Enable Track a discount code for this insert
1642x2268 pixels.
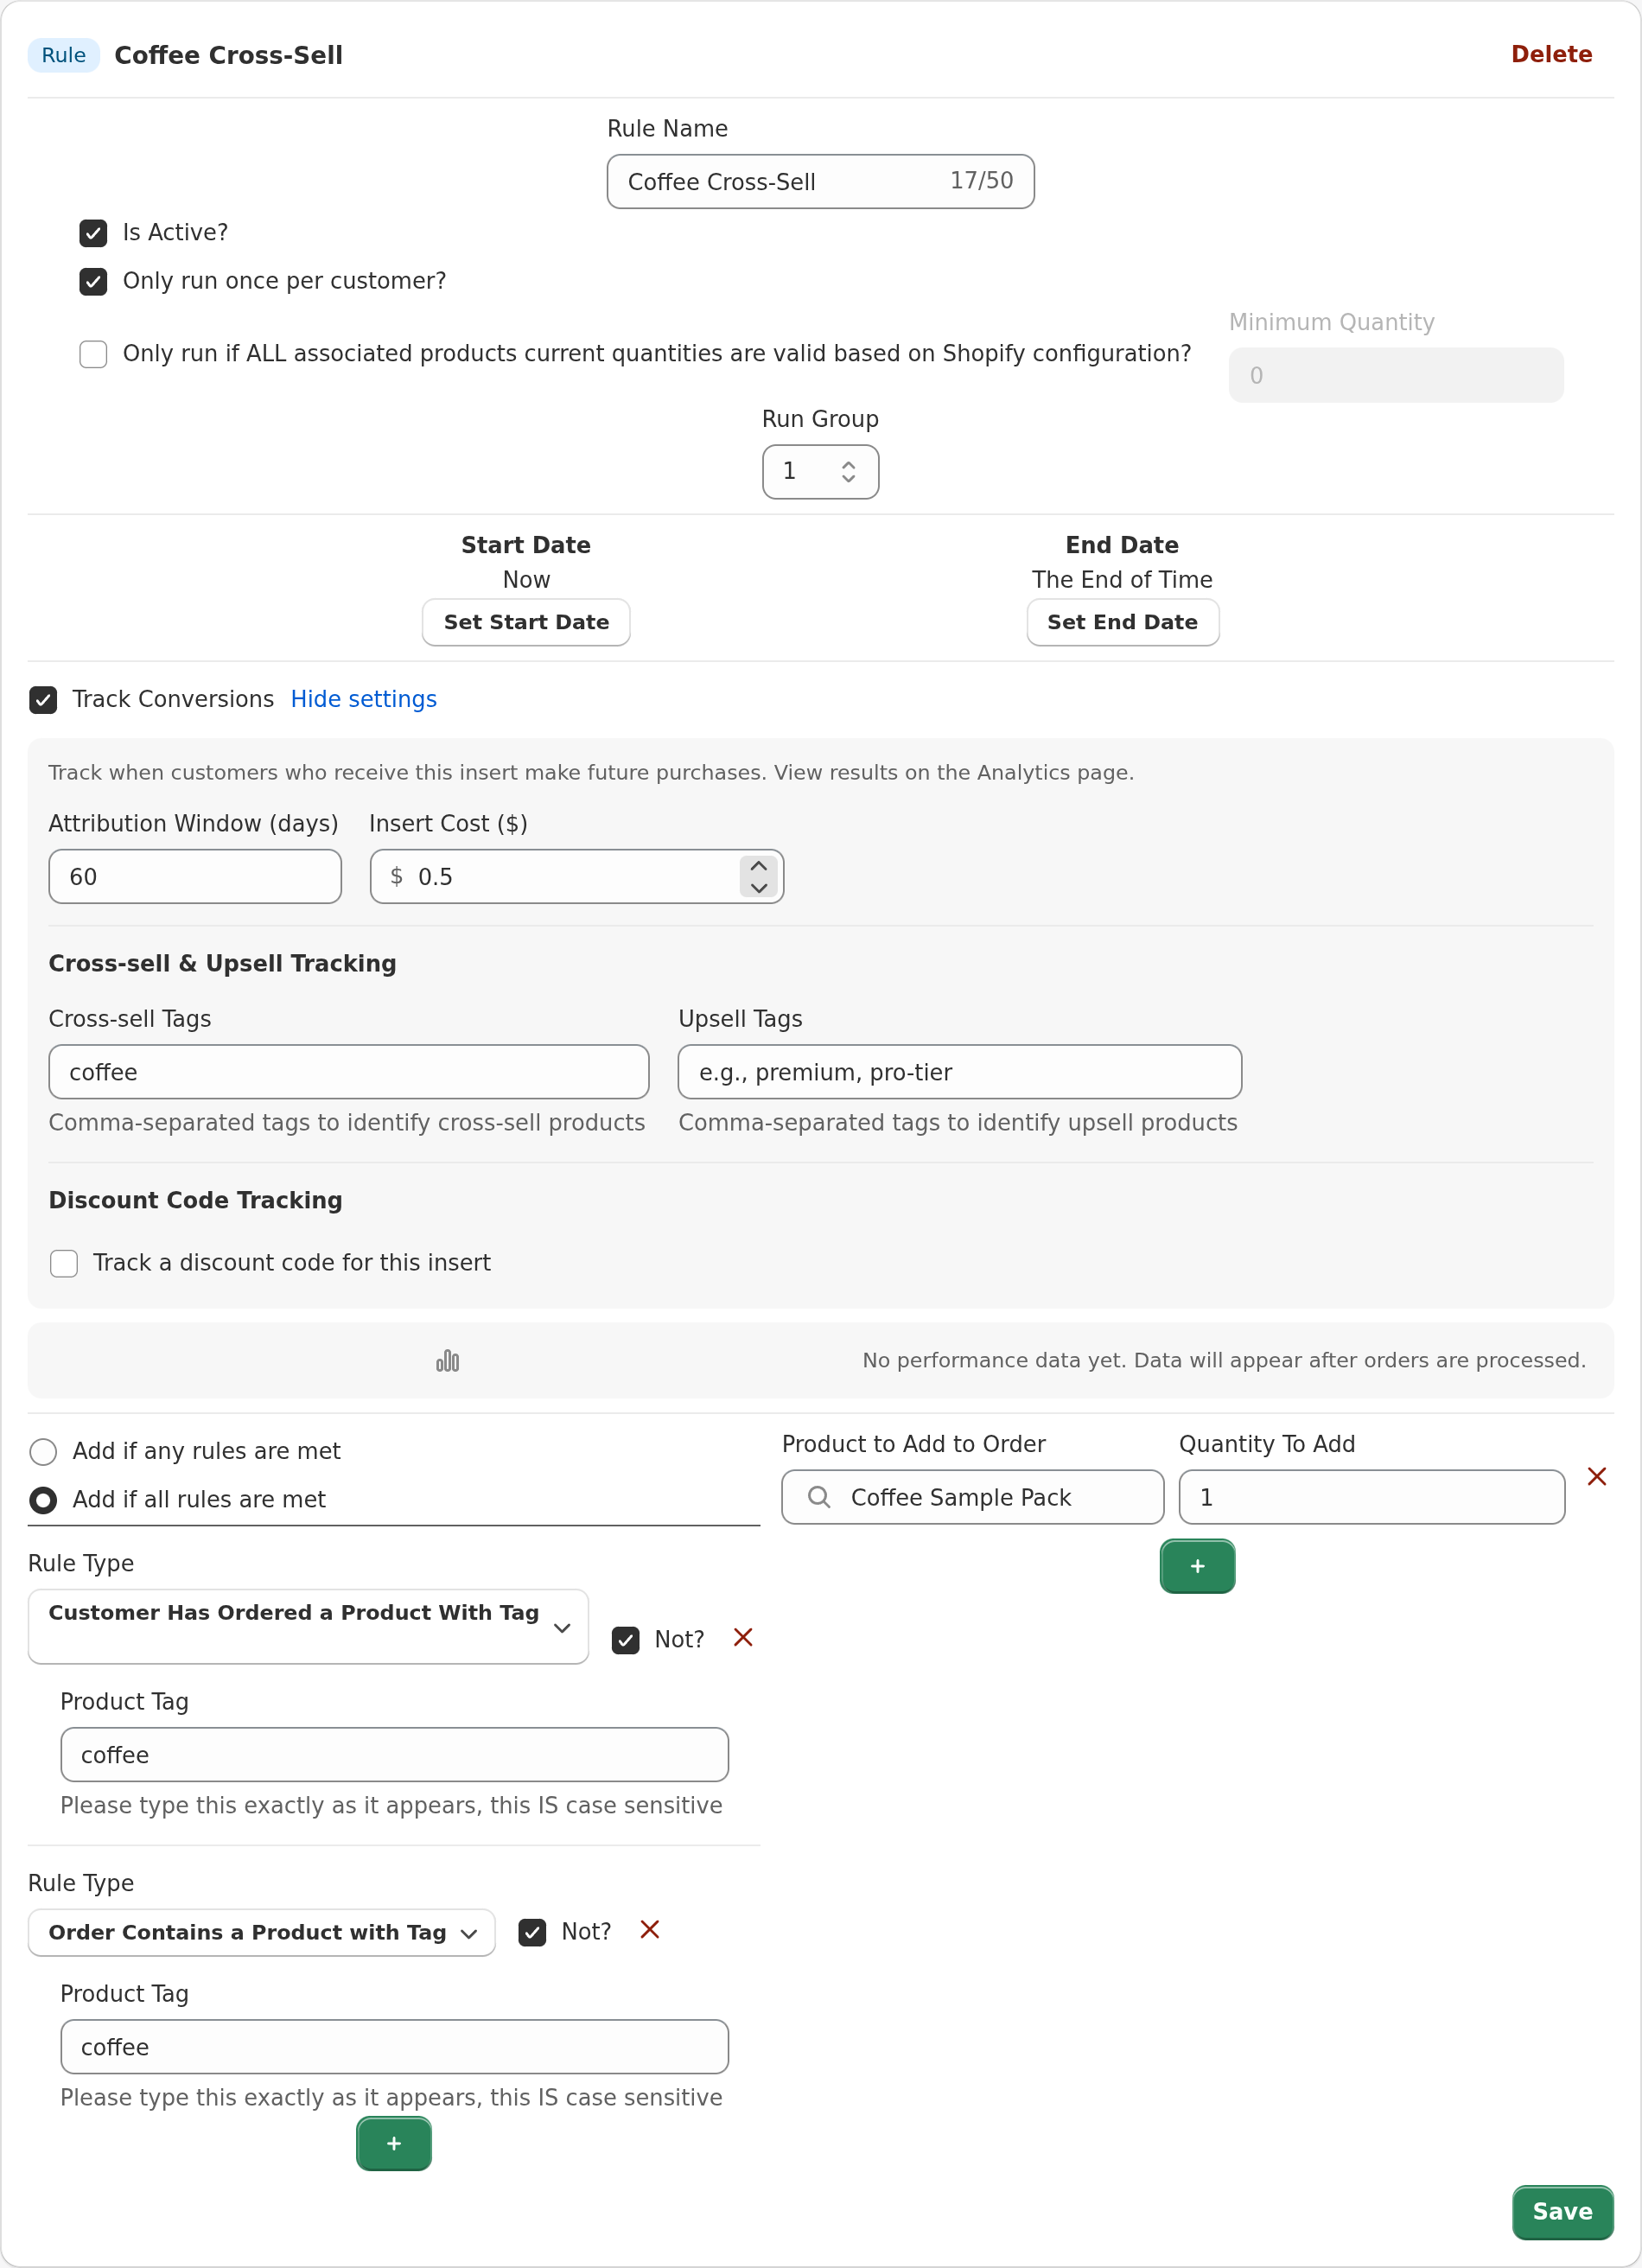[64, 1263]
